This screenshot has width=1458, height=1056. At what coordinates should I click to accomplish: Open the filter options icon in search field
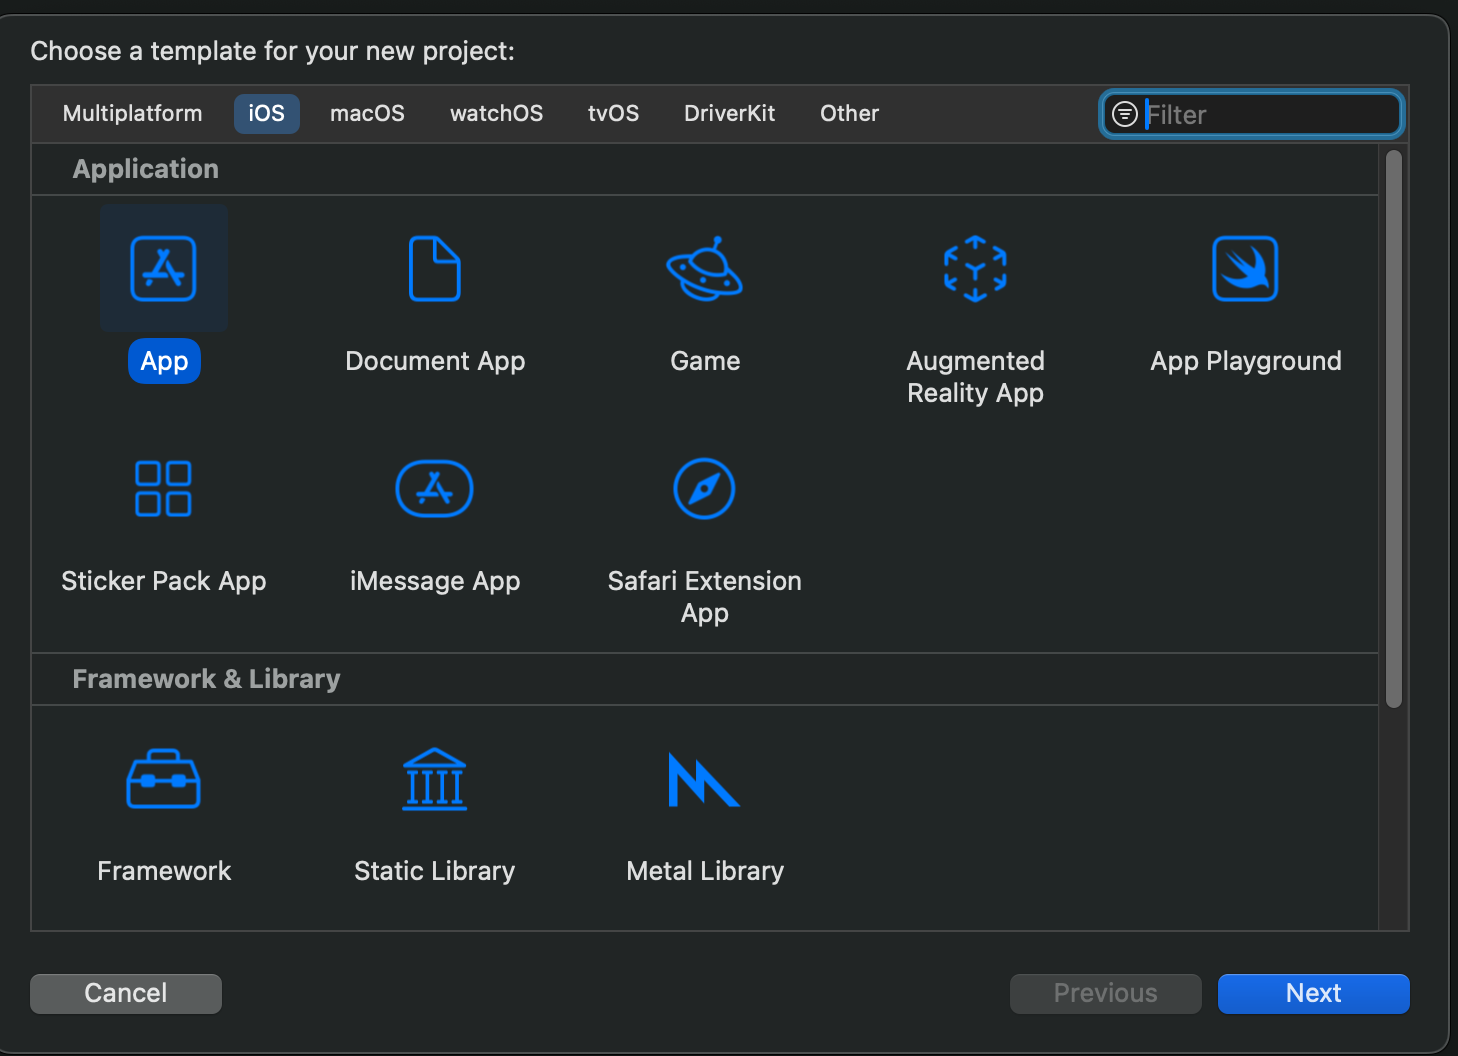tap(1125, 114)
